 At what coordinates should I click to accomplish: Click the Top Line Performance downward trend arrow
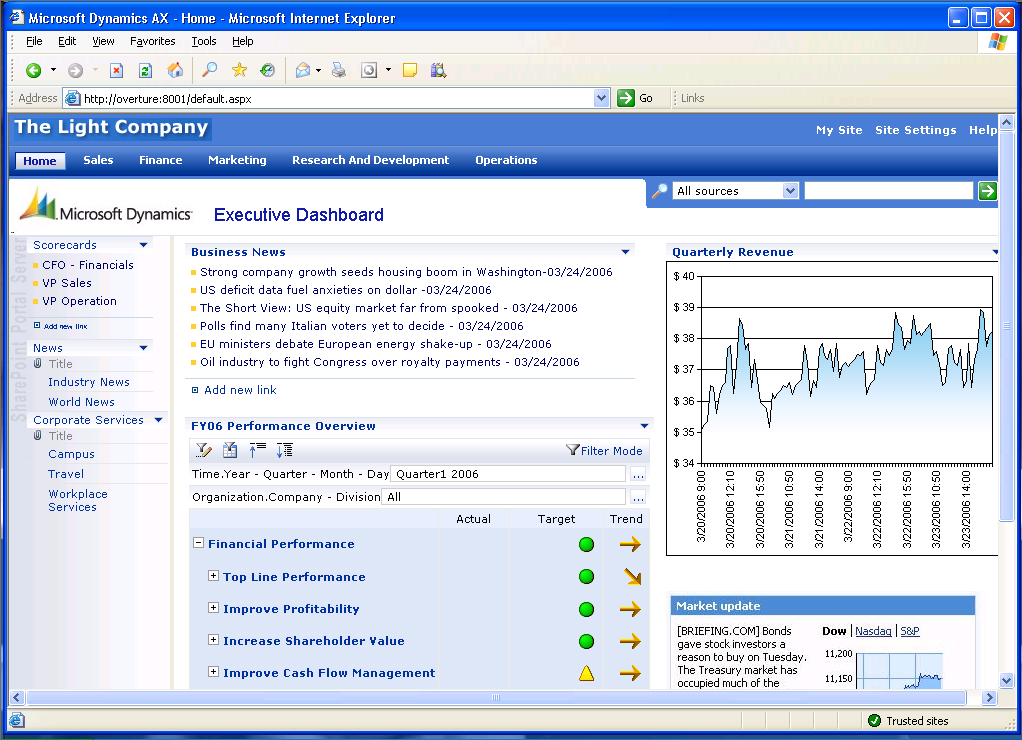tap(632, 576)
